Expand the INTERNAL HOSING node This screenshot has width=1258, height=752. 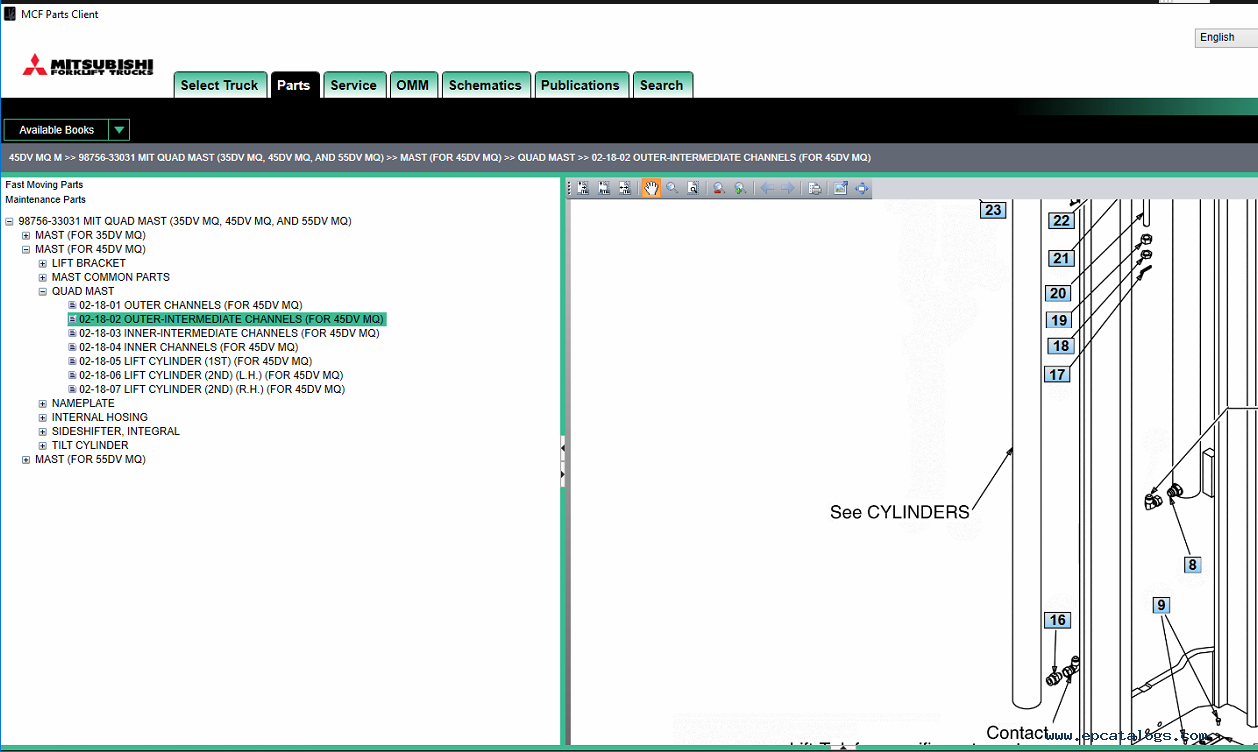point(43,417)
